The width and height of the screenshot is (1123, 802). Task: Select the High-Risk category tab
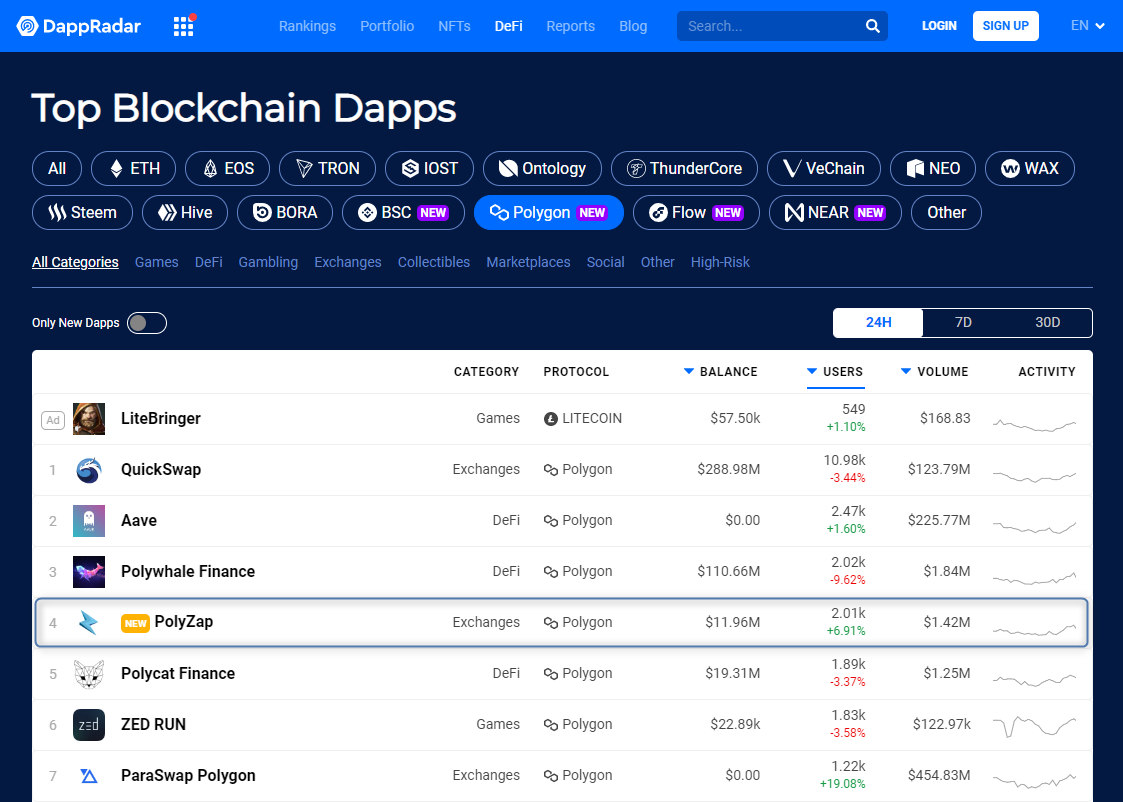pos(720,262)
